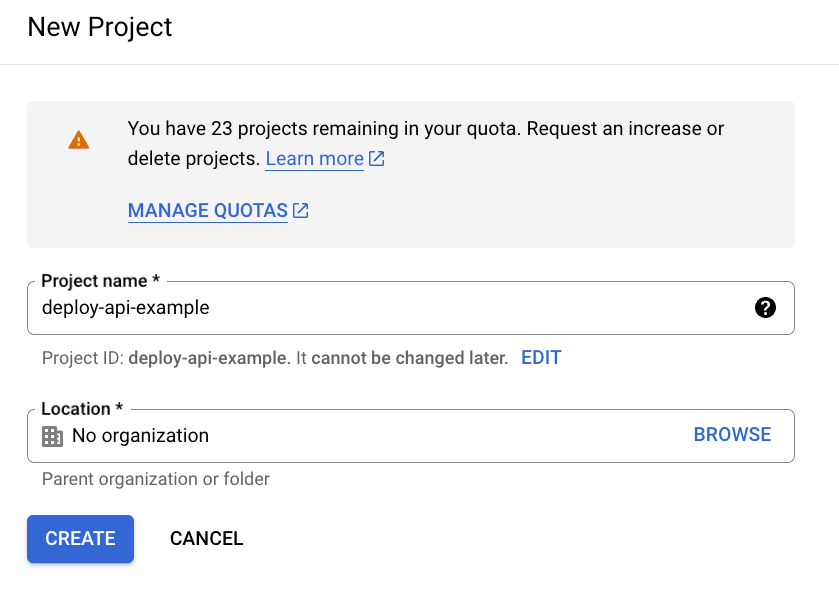Click the 'Parent organization or folder' hint
This screenshot has width=839, height=593.
pos(156,479)
